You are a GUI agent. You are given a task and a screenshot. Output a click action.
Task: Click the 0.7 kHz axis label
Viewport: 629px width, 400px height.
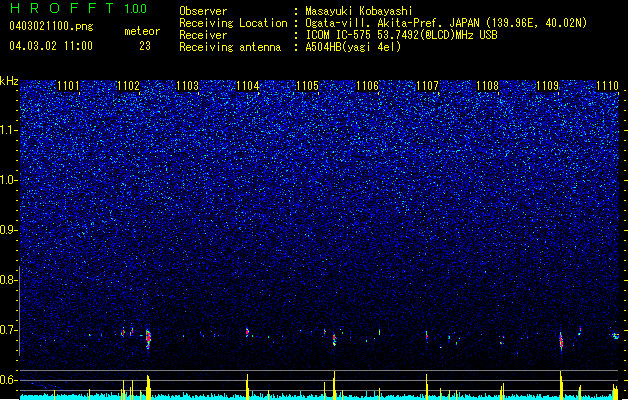coord(9,330)
